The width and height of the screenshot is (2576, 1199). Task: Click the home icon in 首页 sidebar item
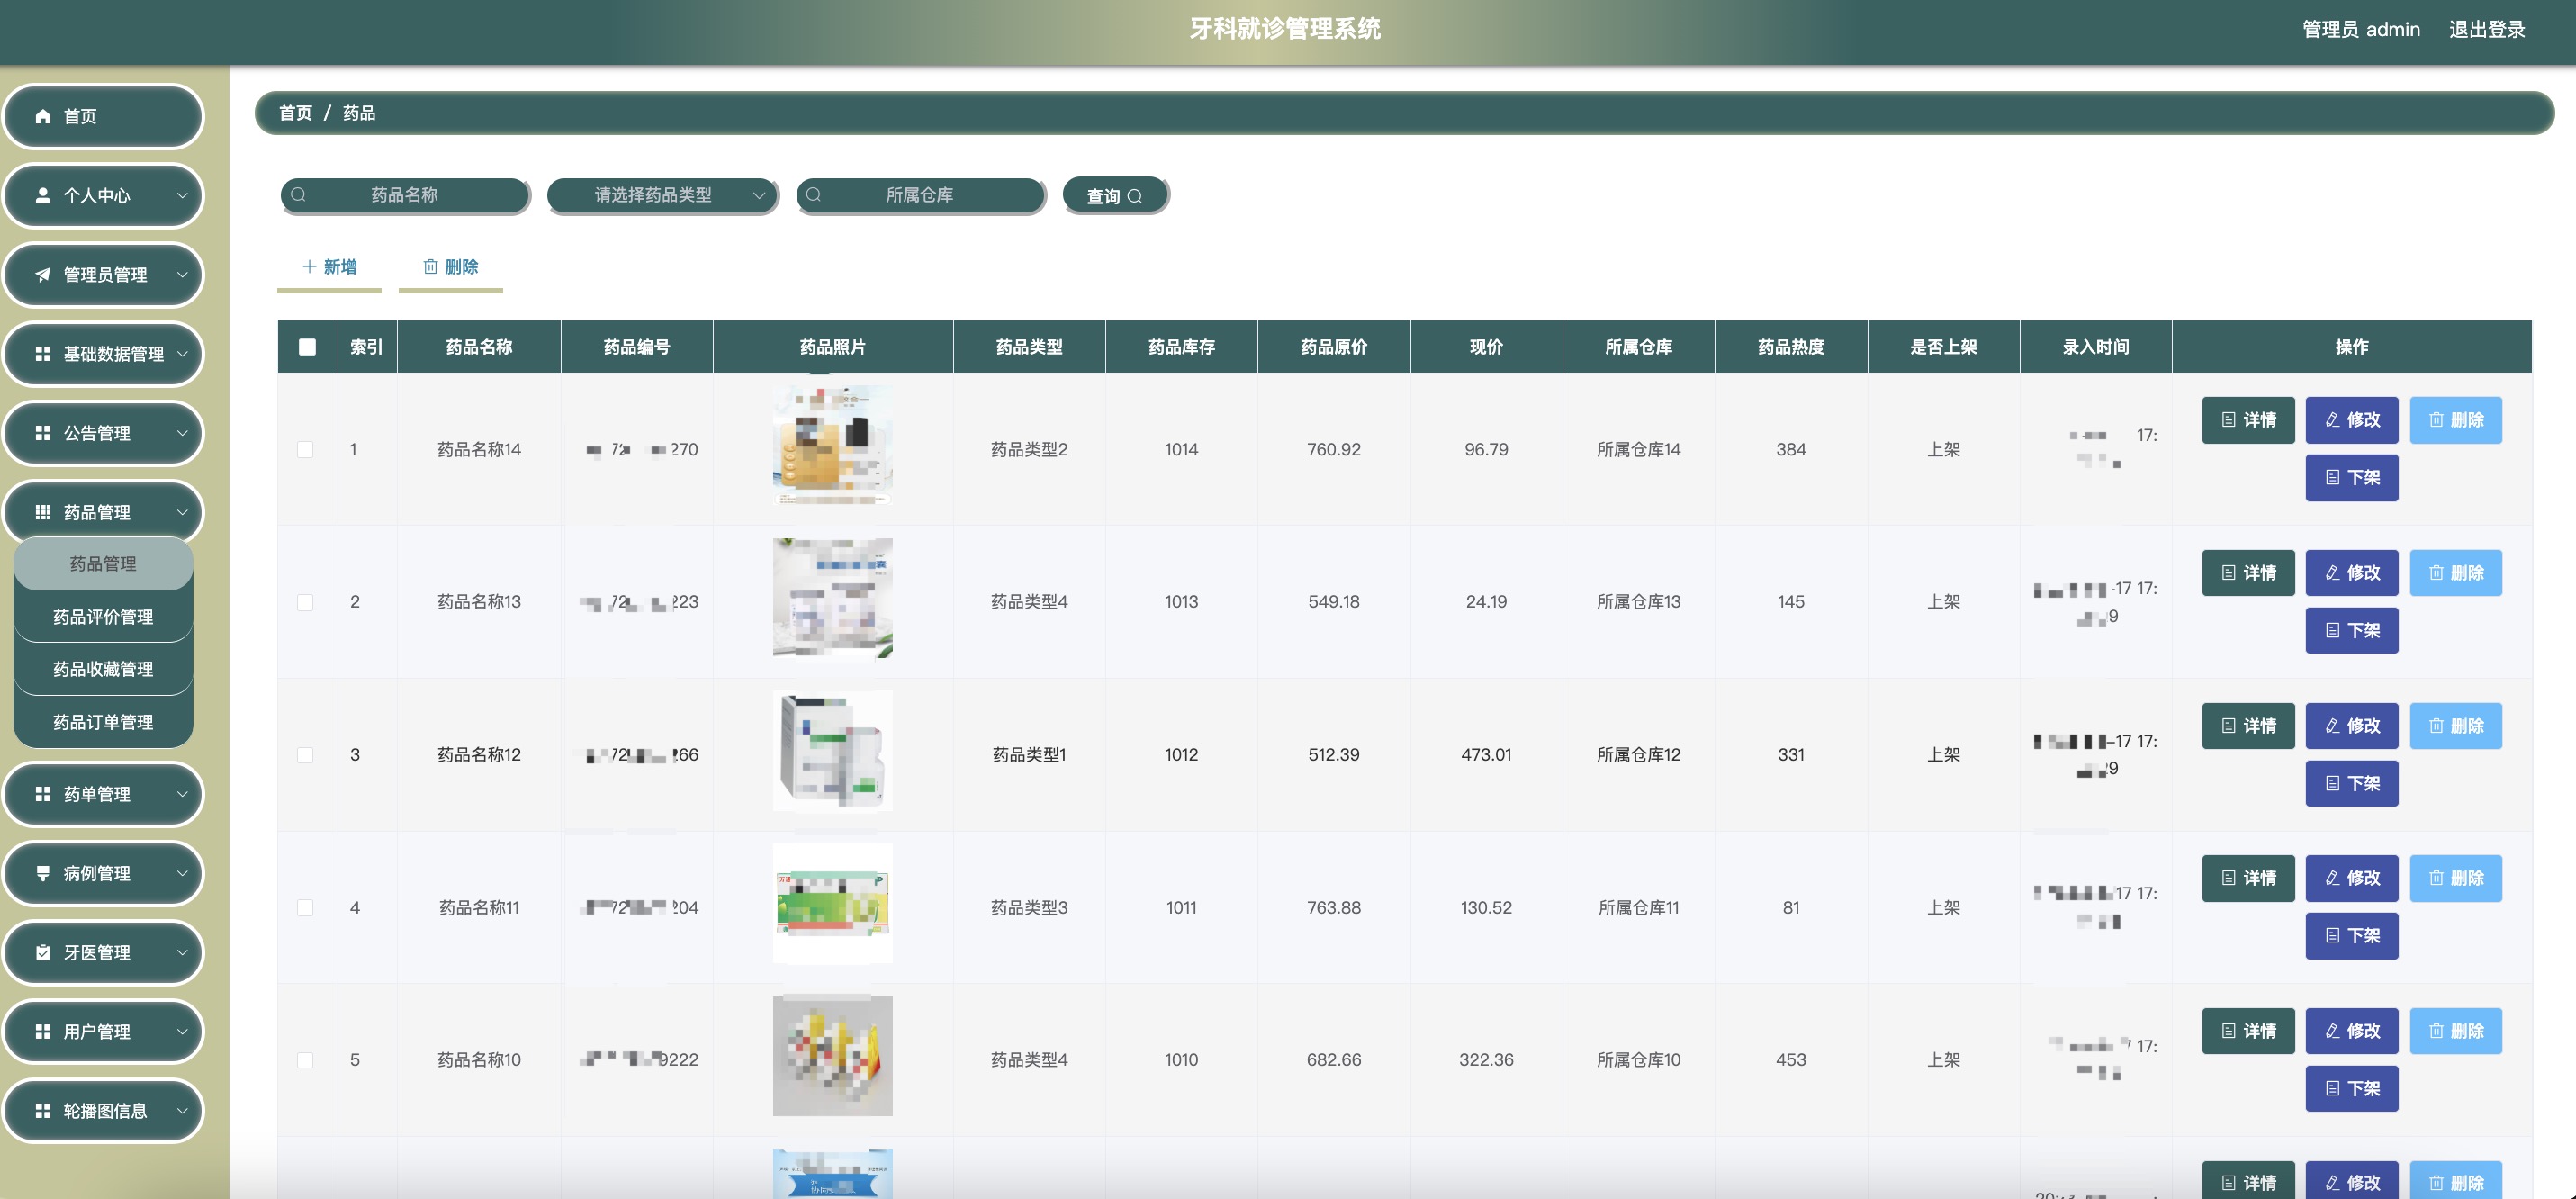(43, 116)
